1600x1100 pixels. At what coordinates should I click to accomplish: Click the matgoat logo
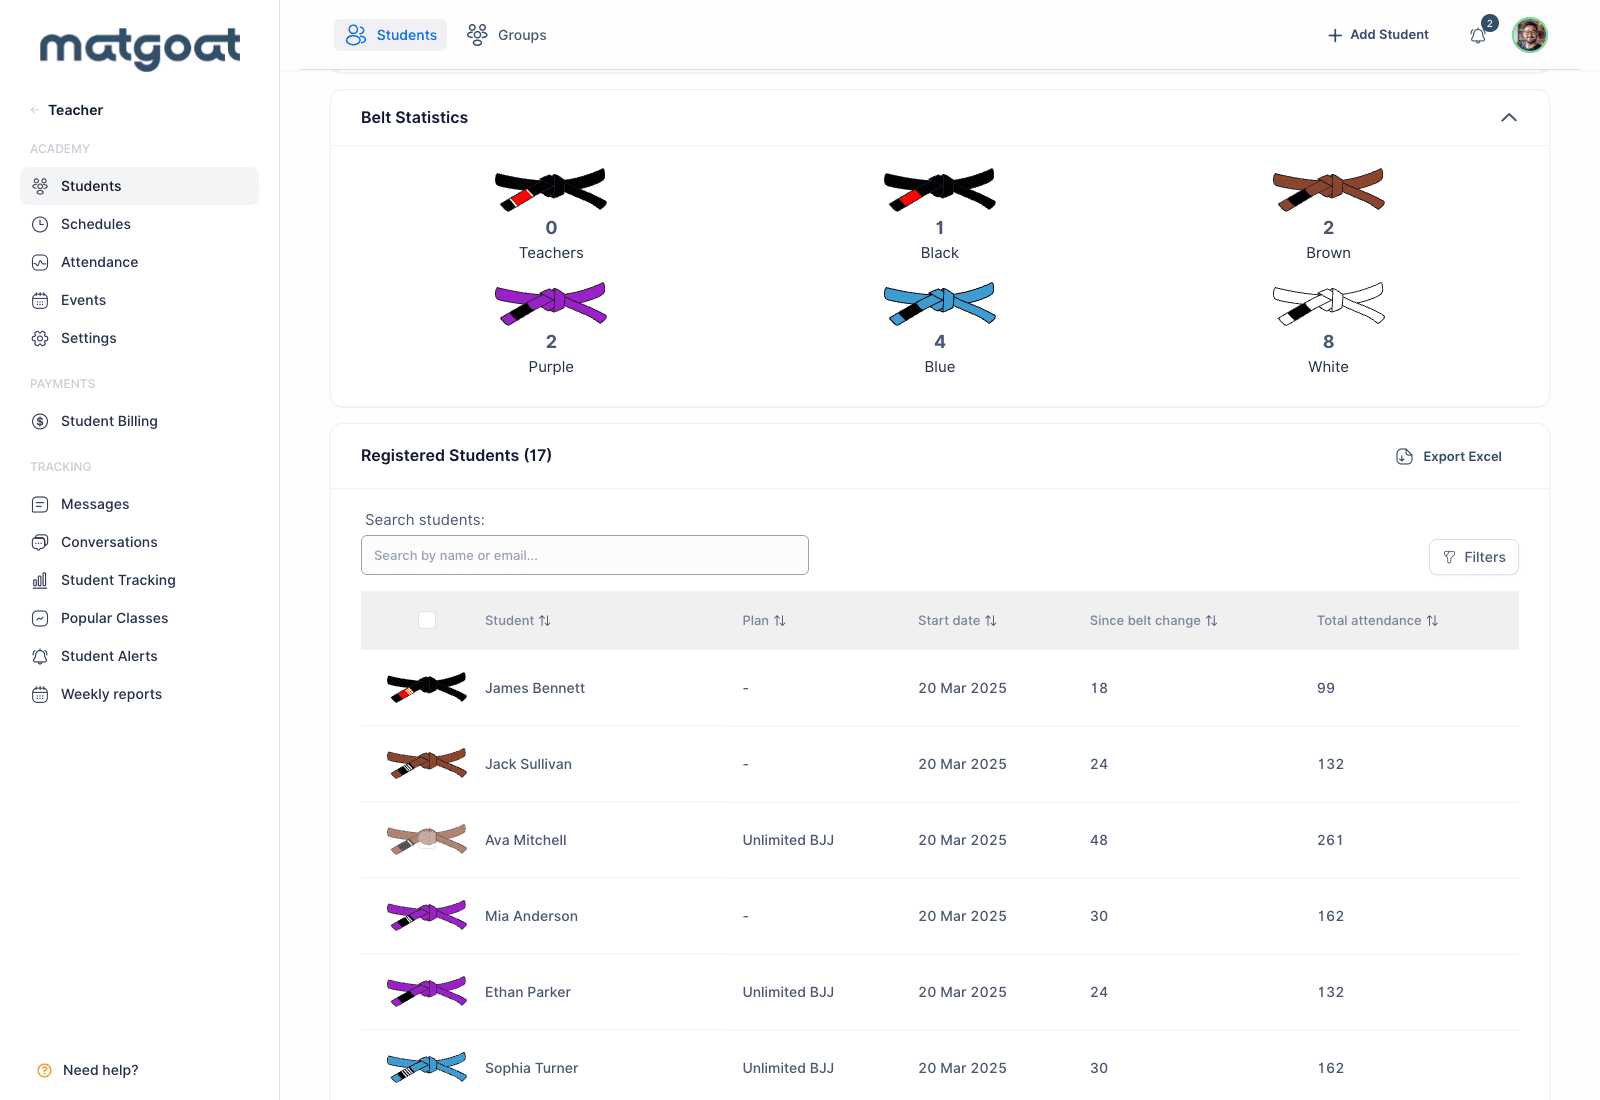[140, 48]
